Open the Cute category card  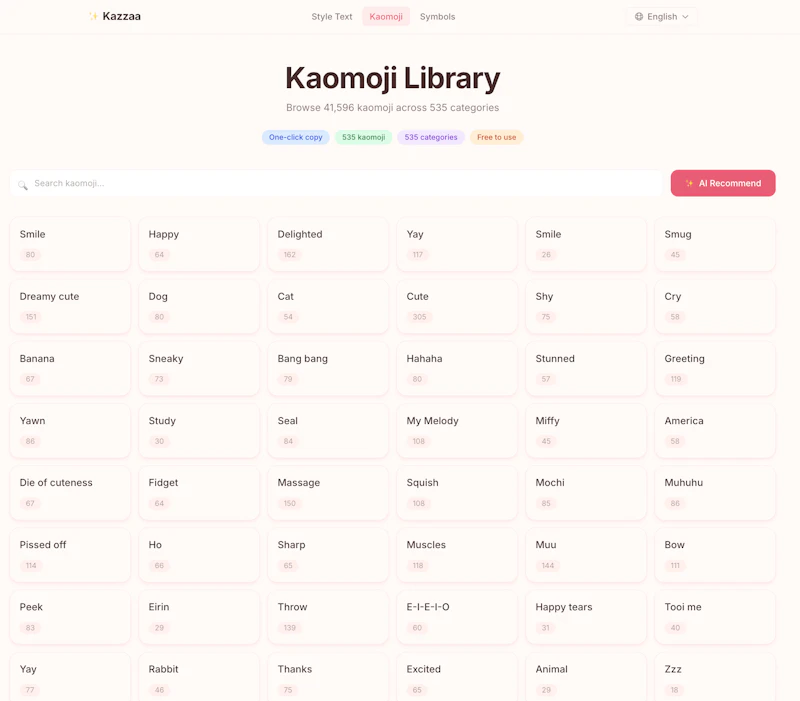pyautogui.click(x=457, y=306)
